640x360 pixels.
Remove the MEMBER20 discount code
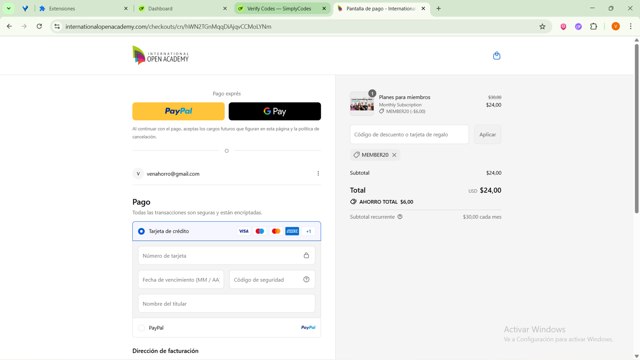tap(394, 155)
